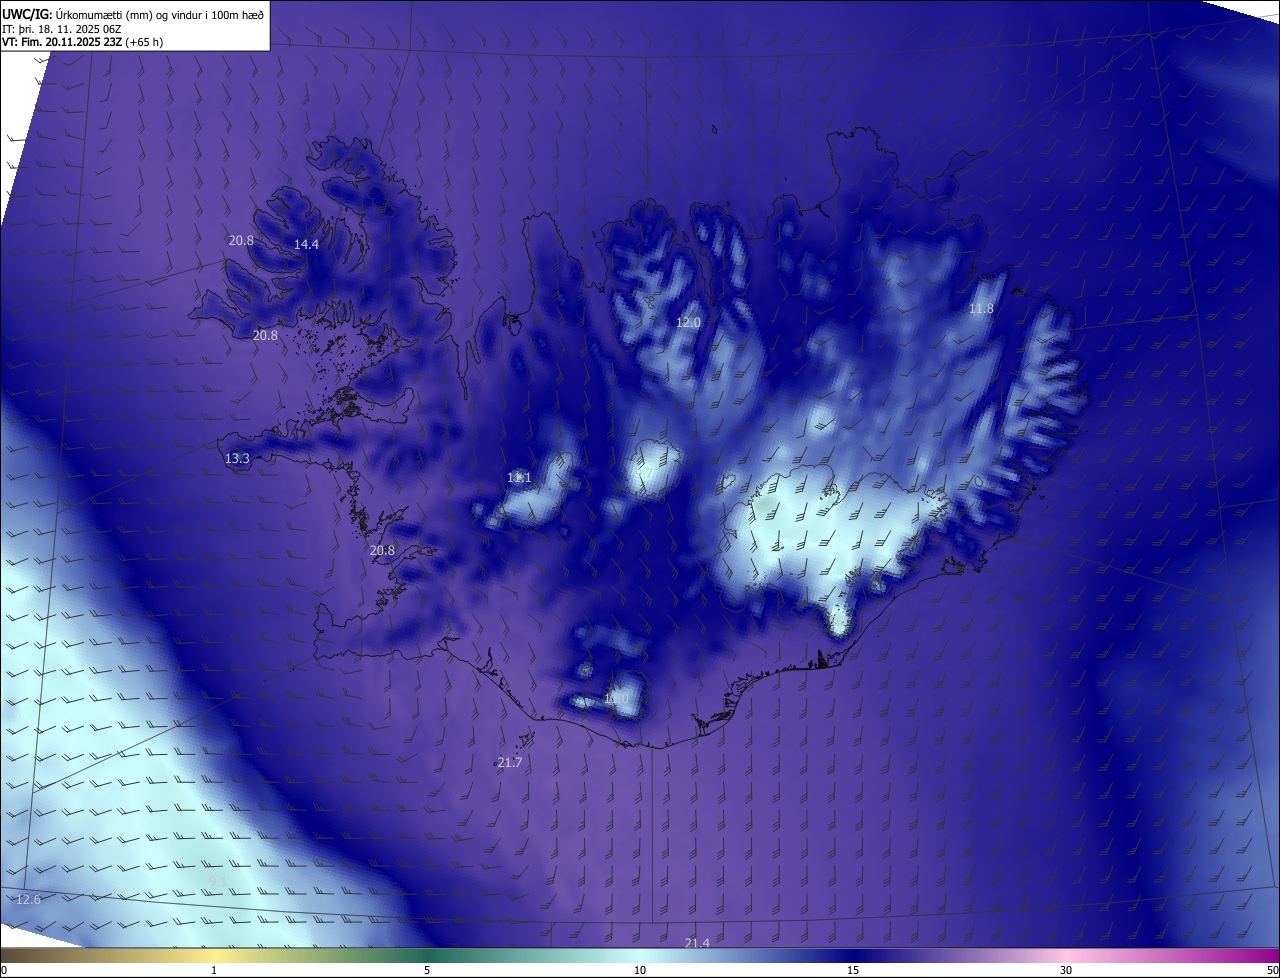
Task: Pick the "13.3" value label
Action: coord(237,458)
